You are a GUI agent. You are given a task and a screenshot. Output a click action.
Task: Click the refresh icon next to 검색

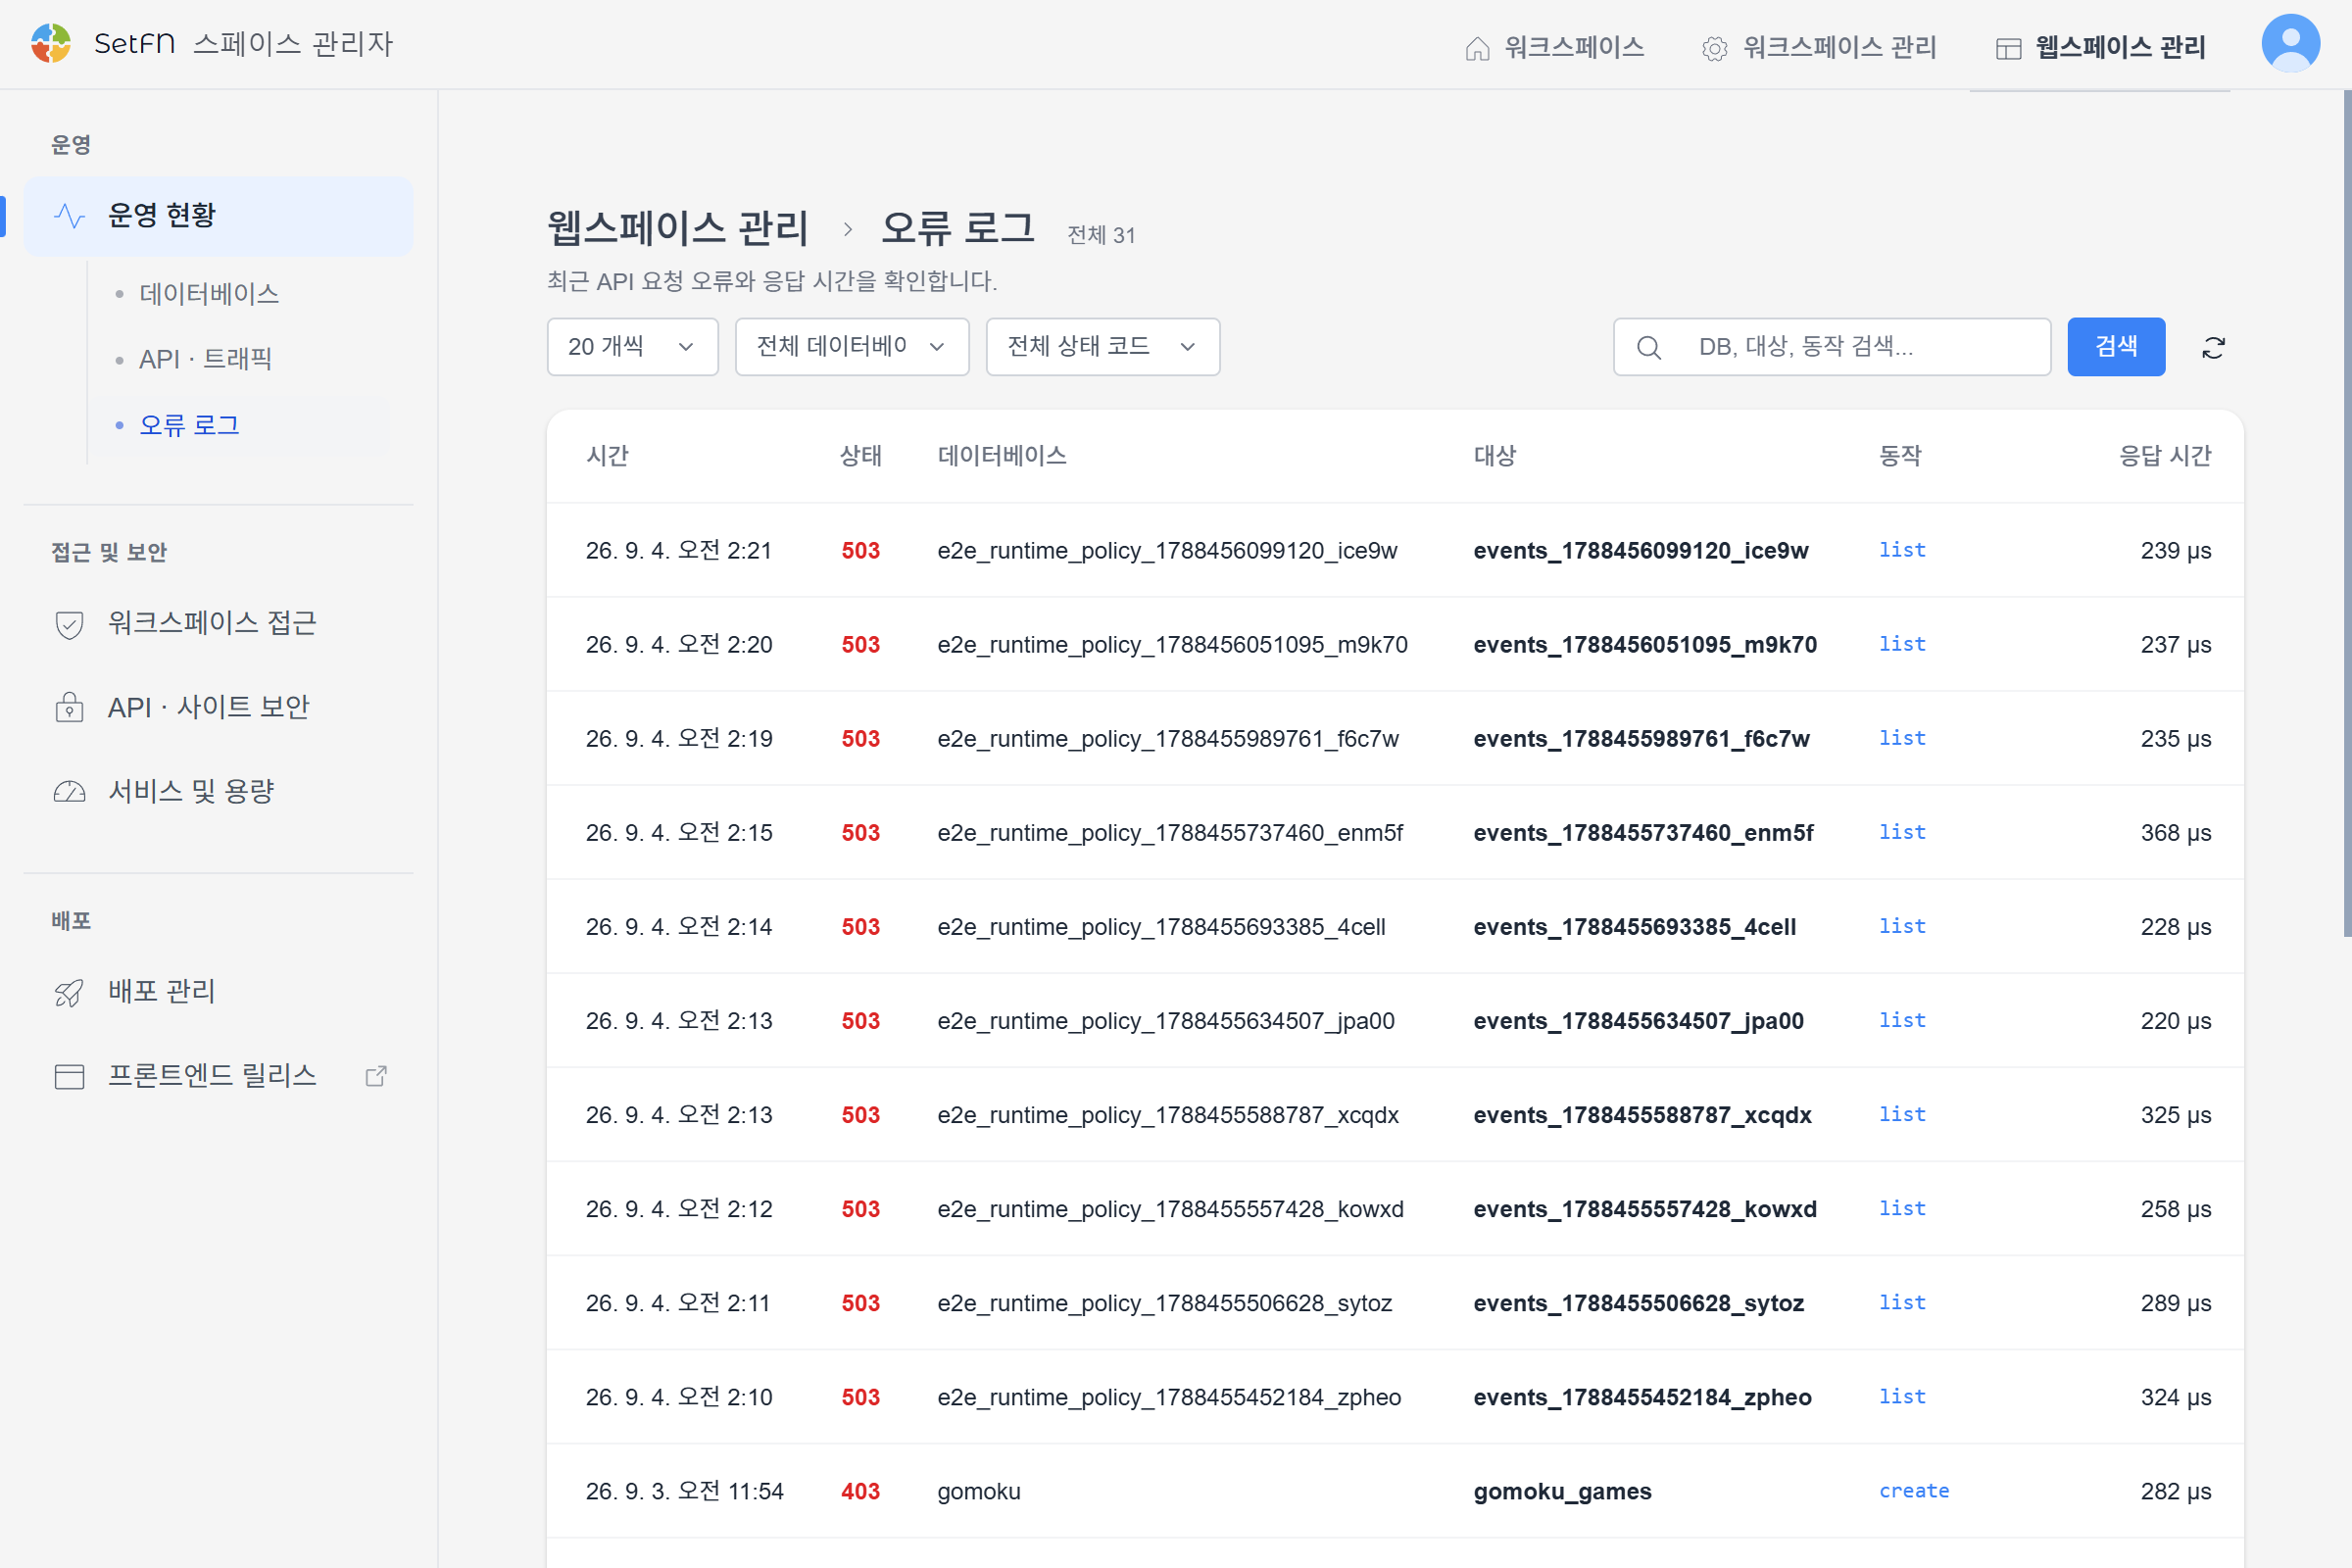click(2213, 347)
